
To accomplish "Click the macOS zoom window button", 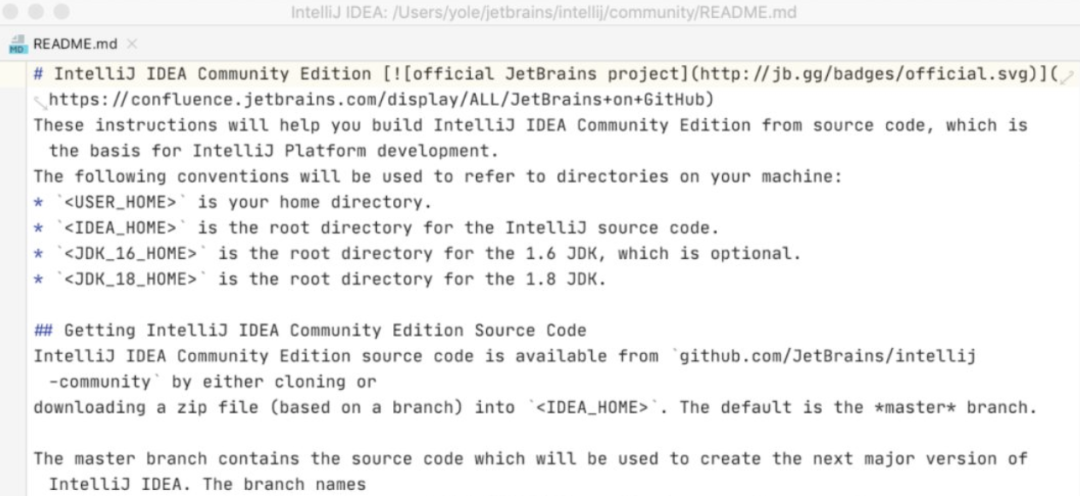I will coord(61,12).
